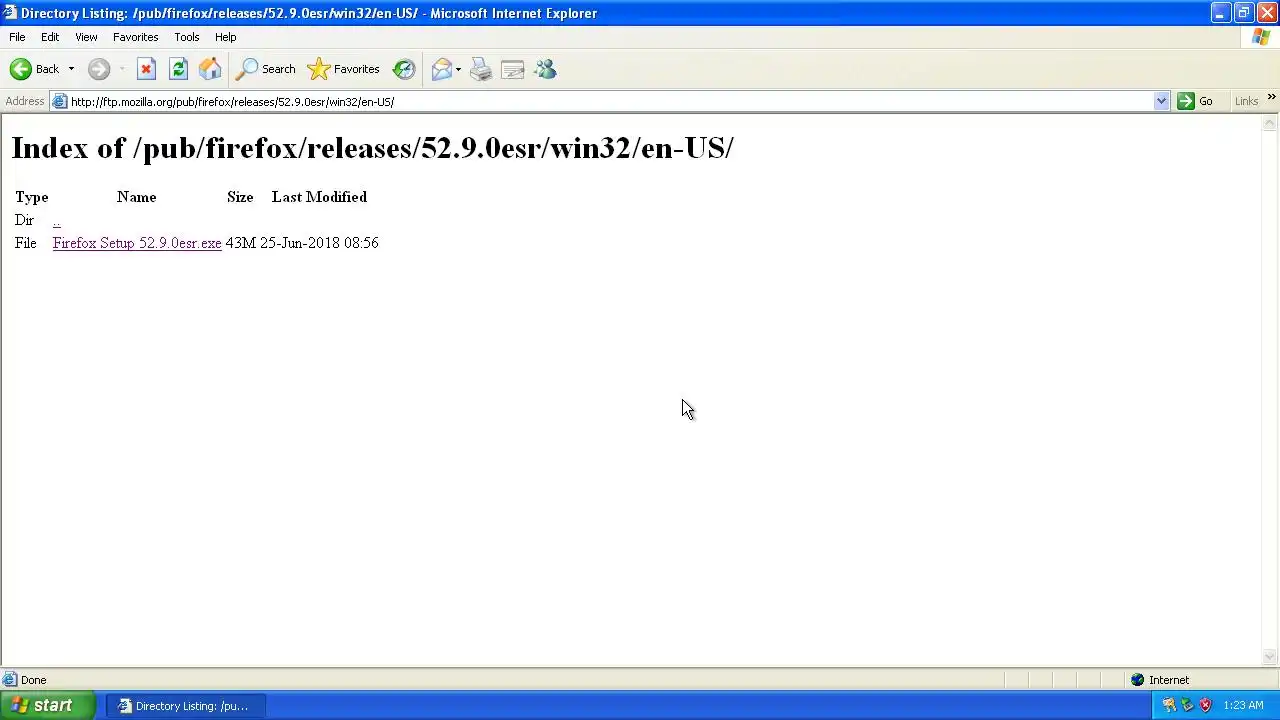Expand the address bar dropdown arrow
The image size is (1280, 720).
click(x=1161, y=101)
